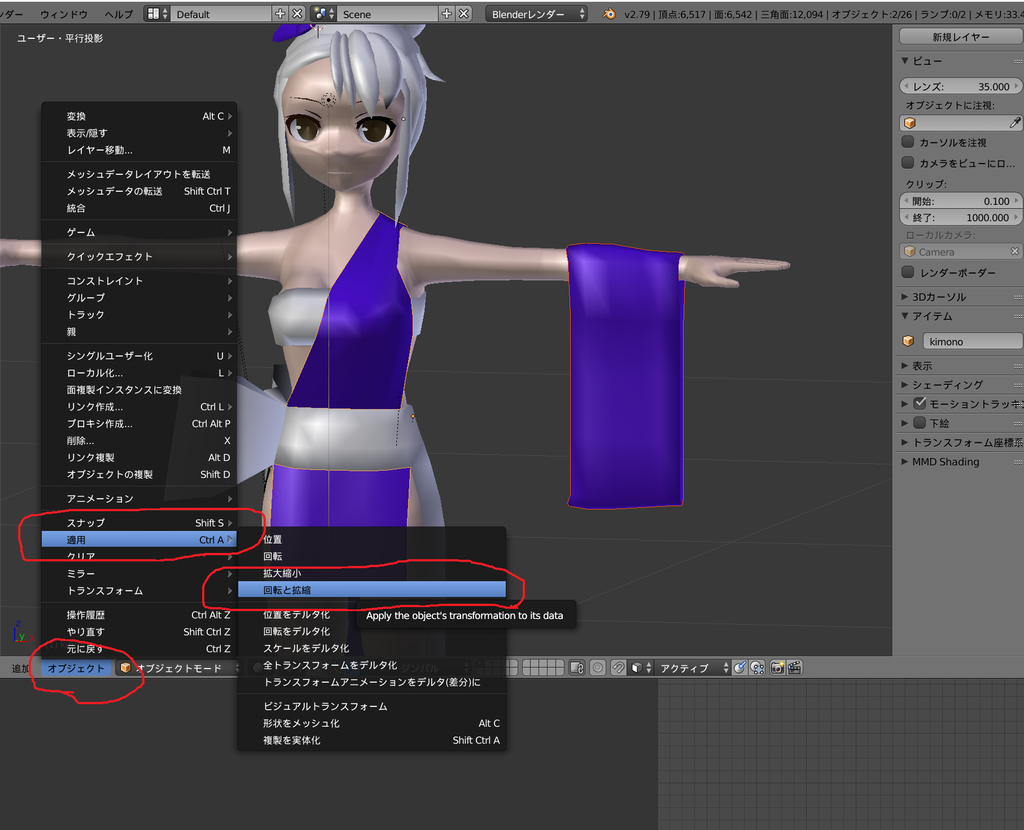This screenshot has width=1024, height=830.
Task: Collapse the ビュー panel
Action: point(905,61)
